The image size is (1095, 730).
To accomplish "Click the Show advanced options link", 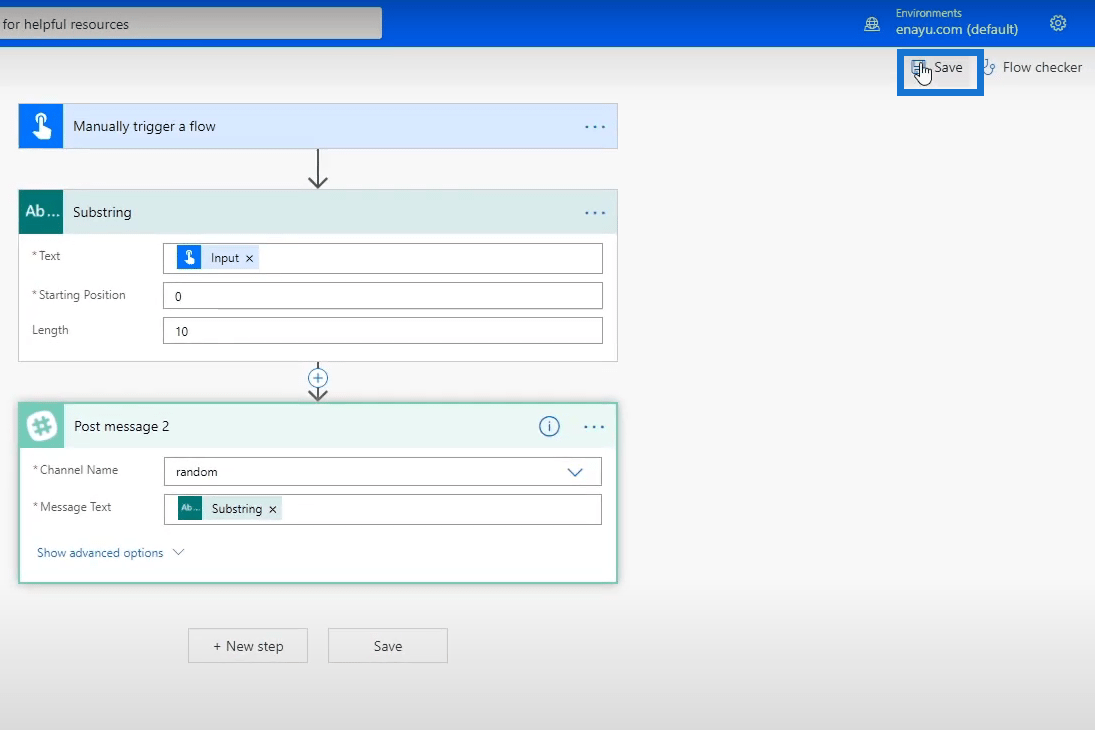I will coord(100,553).
